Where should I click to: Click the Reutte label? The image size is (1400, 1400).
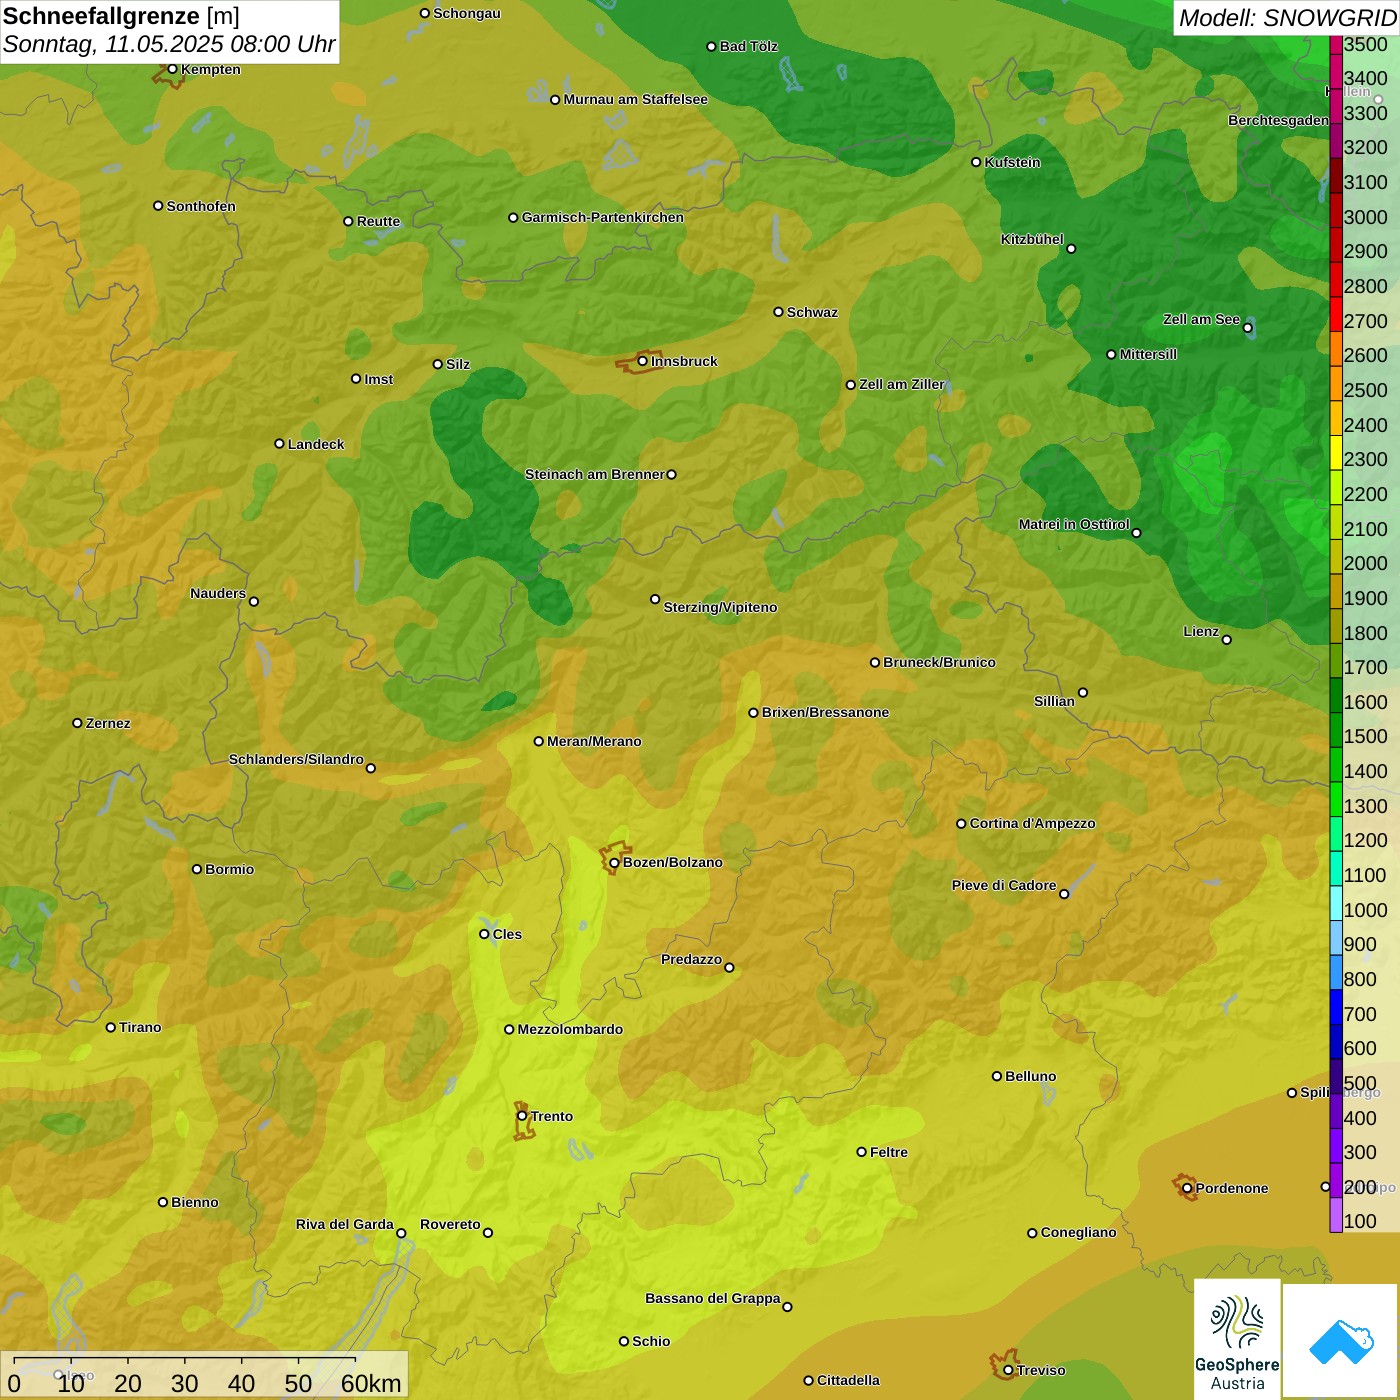click(378, 221)
